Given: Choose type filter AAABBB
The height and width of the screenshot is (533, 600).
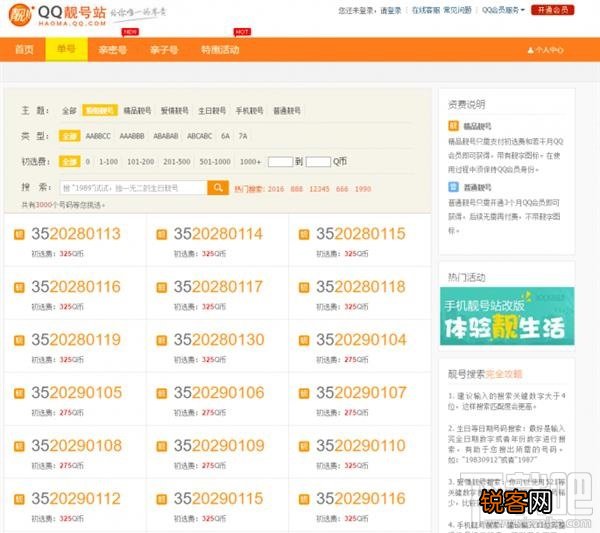Looking at the screenshot, I should [132, 136].
